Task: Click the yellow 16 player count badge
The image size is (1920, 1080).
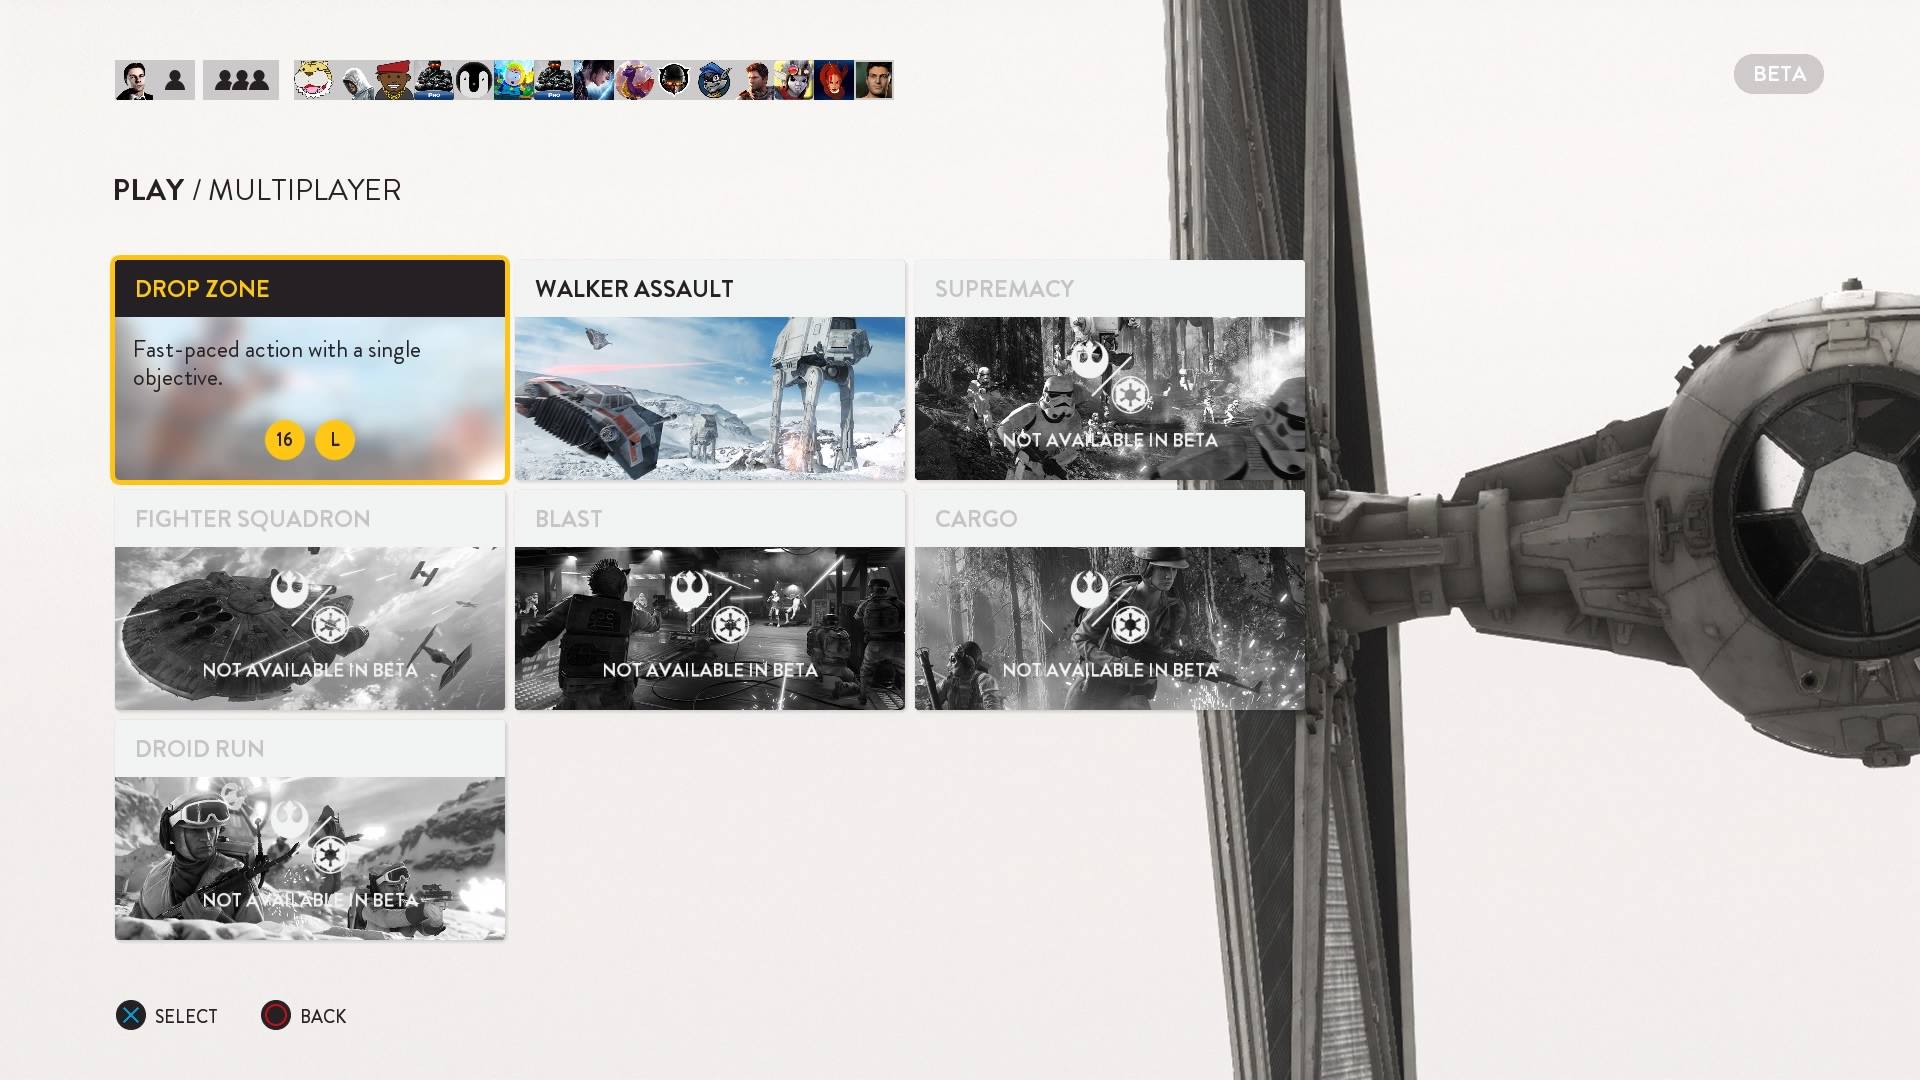Action: pos(285,440)
